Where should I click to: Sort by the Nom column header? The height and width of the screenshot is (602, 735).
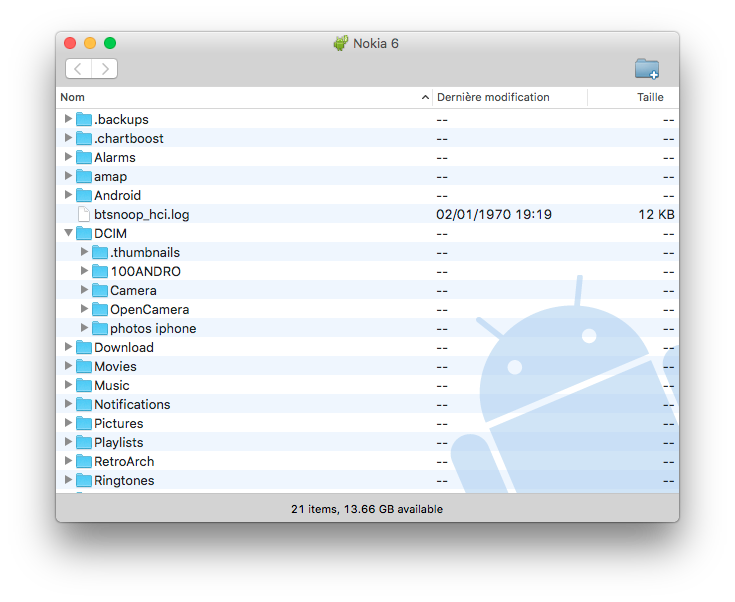tap(244, 97)
